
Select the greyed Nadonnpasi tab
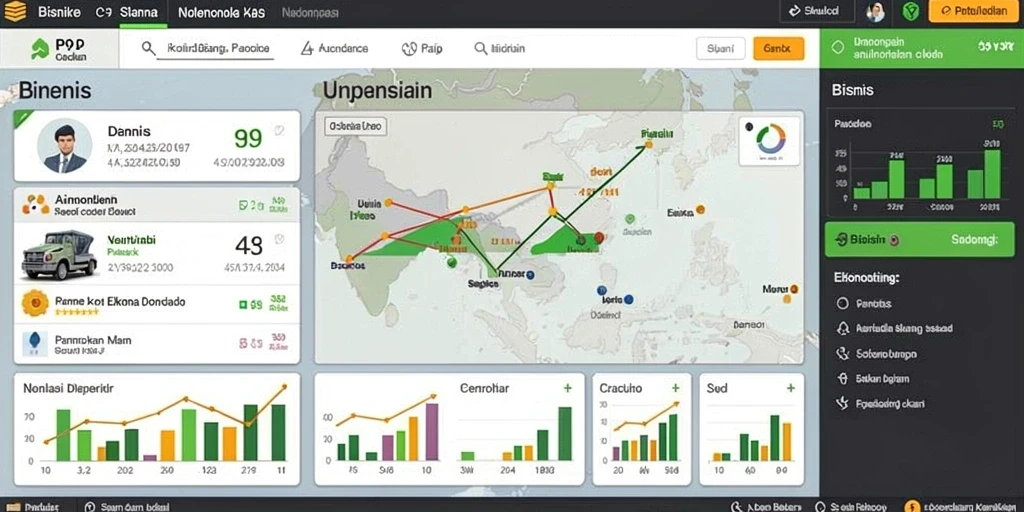pyautogui.click(x=310, y=12)
